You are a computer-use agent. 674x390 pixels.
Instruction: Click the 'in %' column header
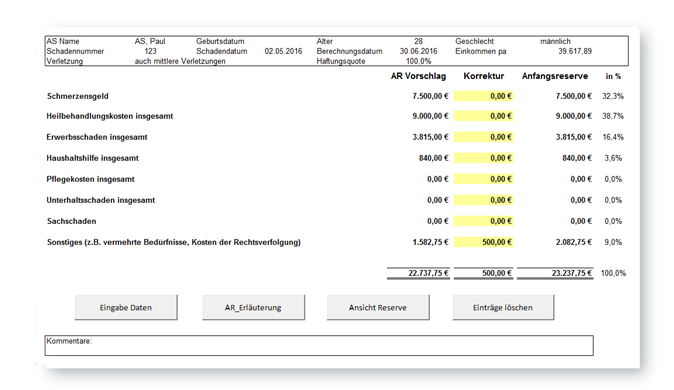(613, 76)
